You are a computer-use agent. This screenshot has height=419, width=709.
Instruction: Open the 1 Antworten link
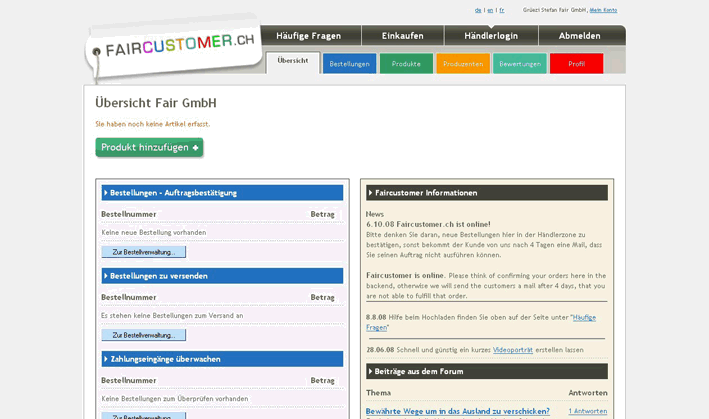pyautogui.click(x=588, y=411)
